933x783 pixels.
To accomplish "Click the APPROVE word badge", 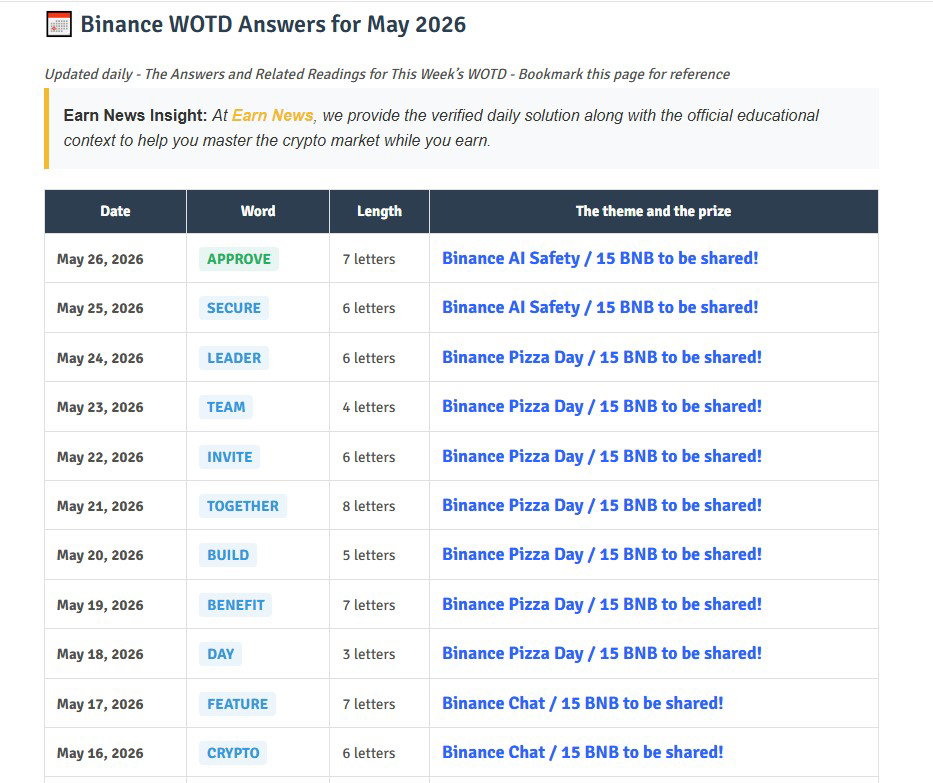I will [x=239, y=259].
